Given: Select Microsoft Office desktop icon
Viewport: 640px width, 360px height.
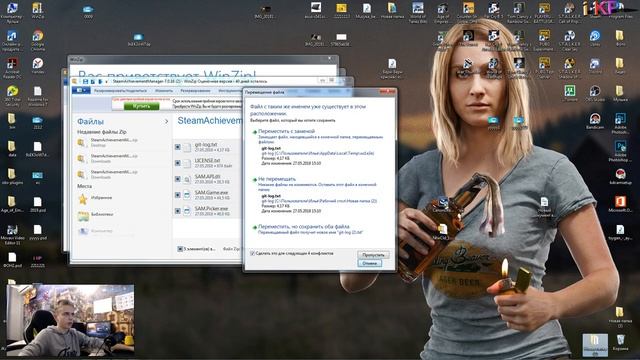Looking at the screenshot, I should [x=620, y=204].
